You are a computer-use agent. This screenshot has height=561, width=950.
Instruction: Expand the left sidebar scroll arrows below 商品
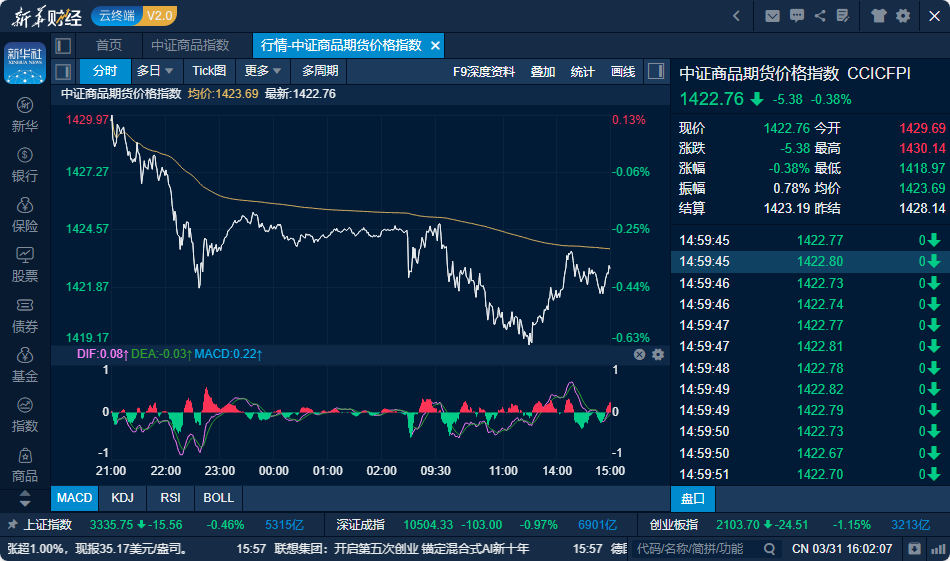tap(25, 497)
